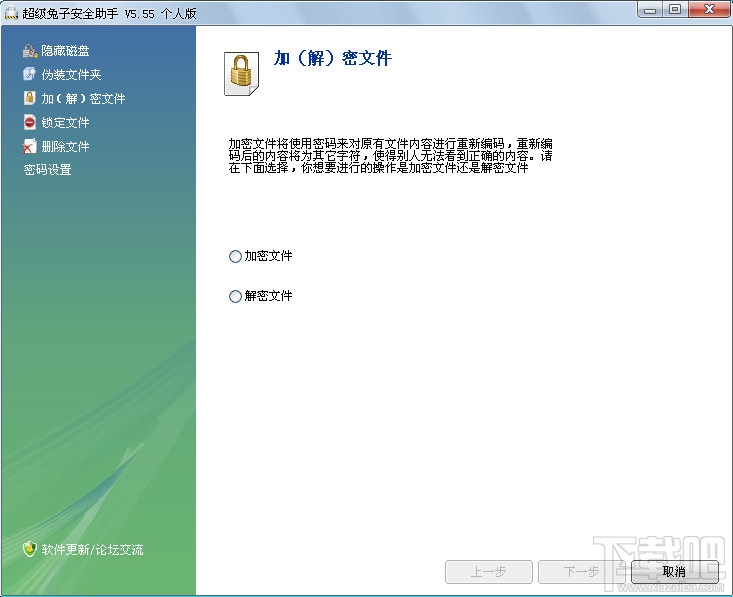Image resolution: width=733 pixels, height=597 pixels.
Task: Select the 解密文件 radio button
Action: click(x=235, y=296)
